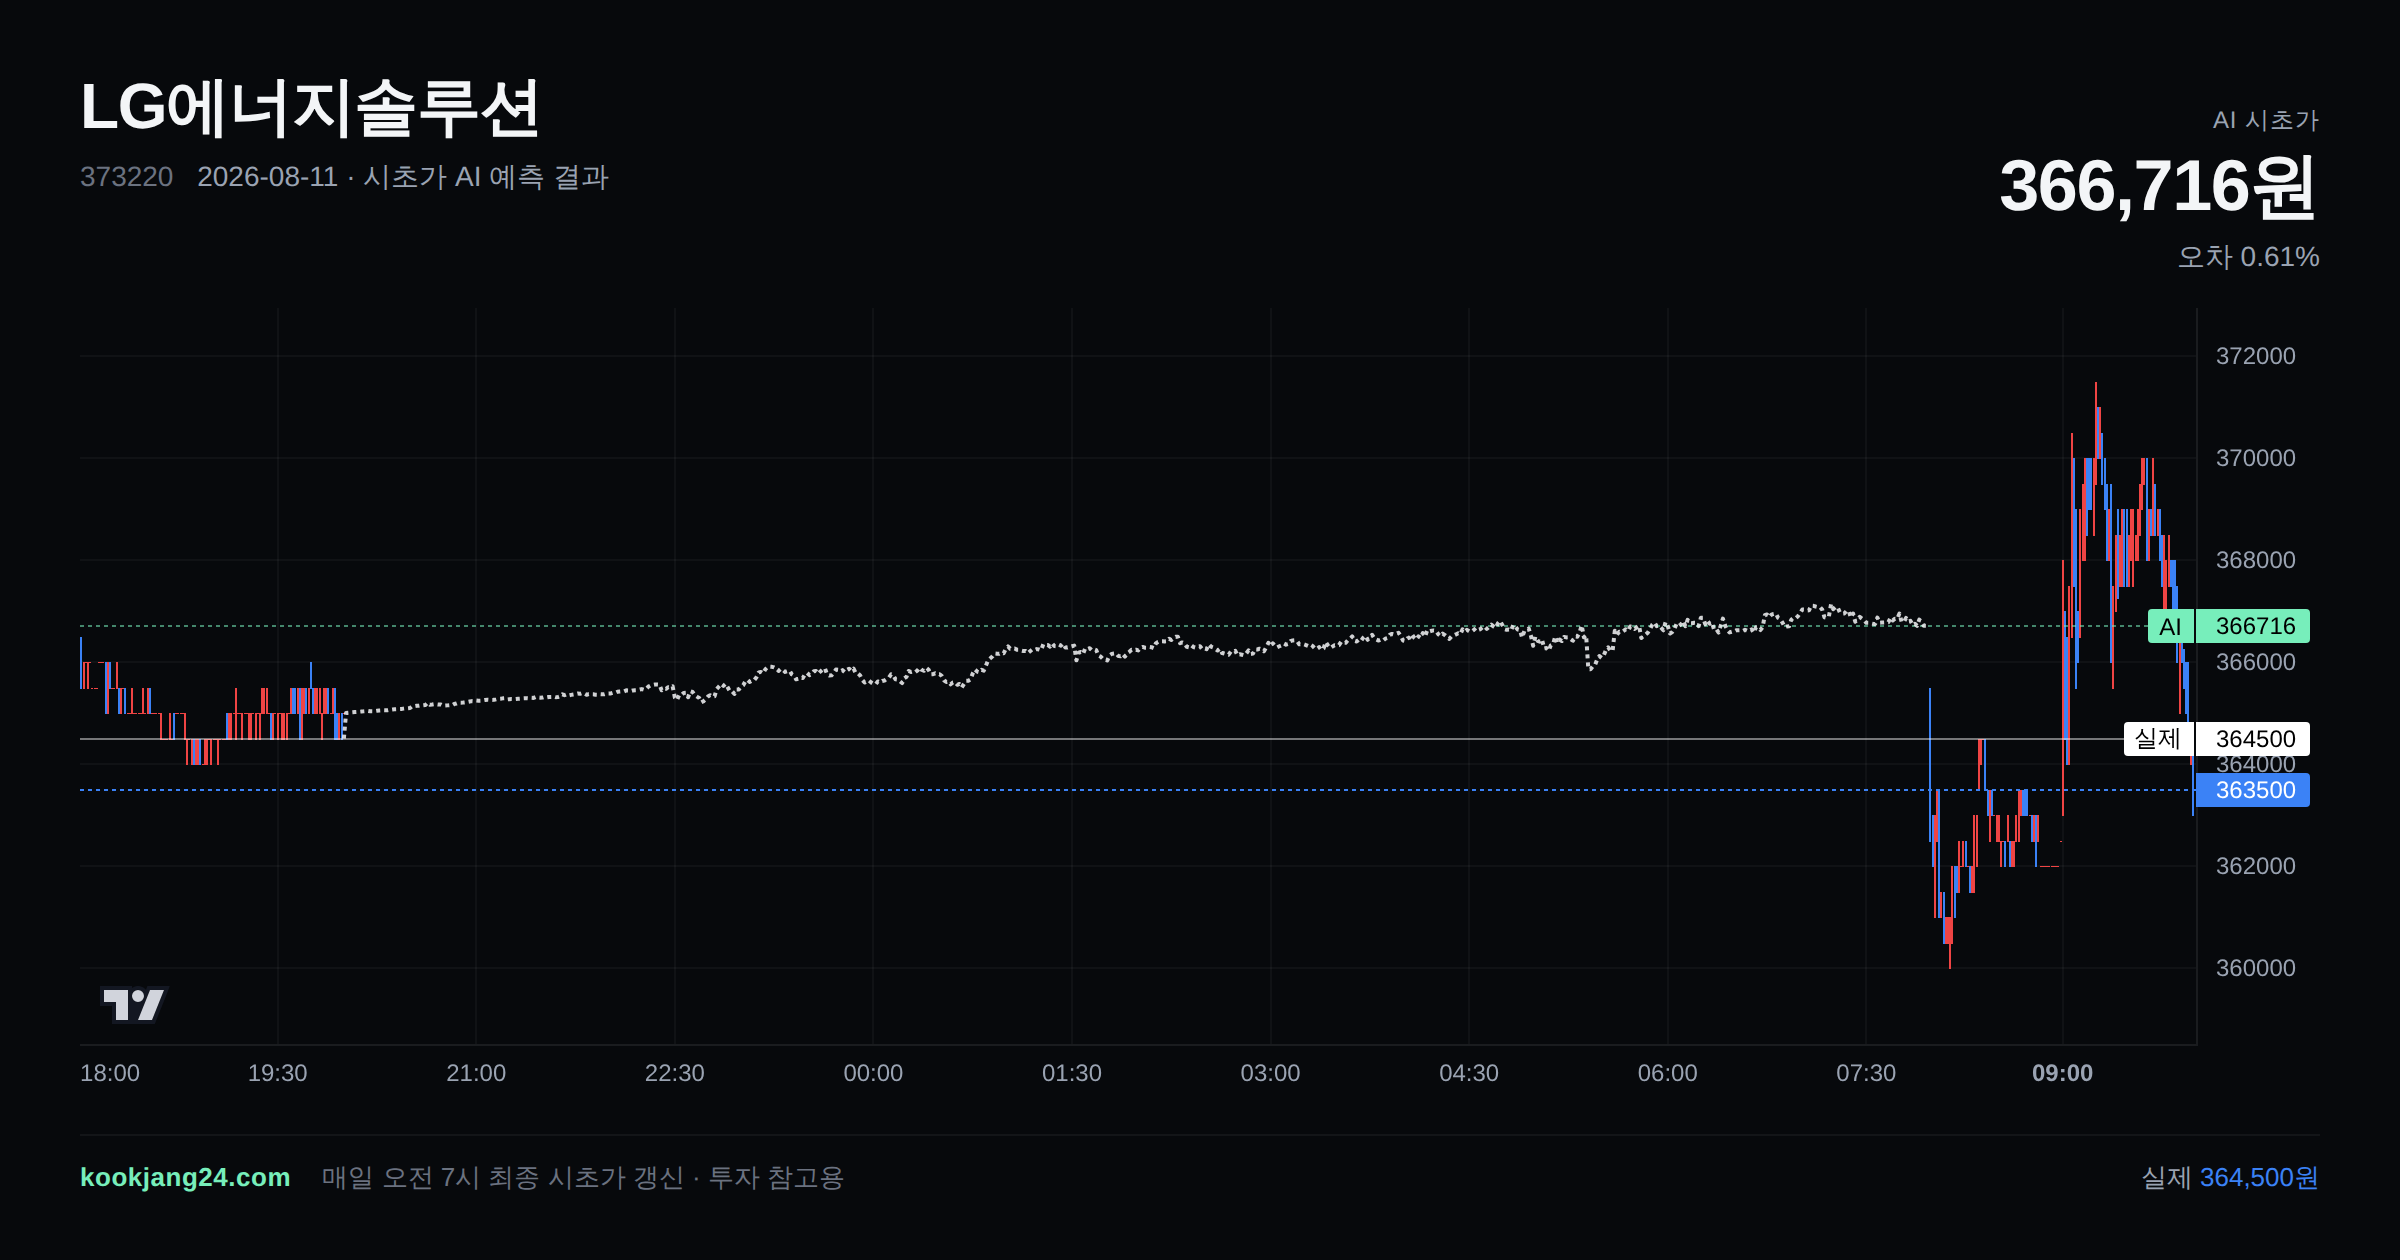Click the 366000 price axis label
This screenshot has height=1260, width=2400.
[x=2256, y=662]
